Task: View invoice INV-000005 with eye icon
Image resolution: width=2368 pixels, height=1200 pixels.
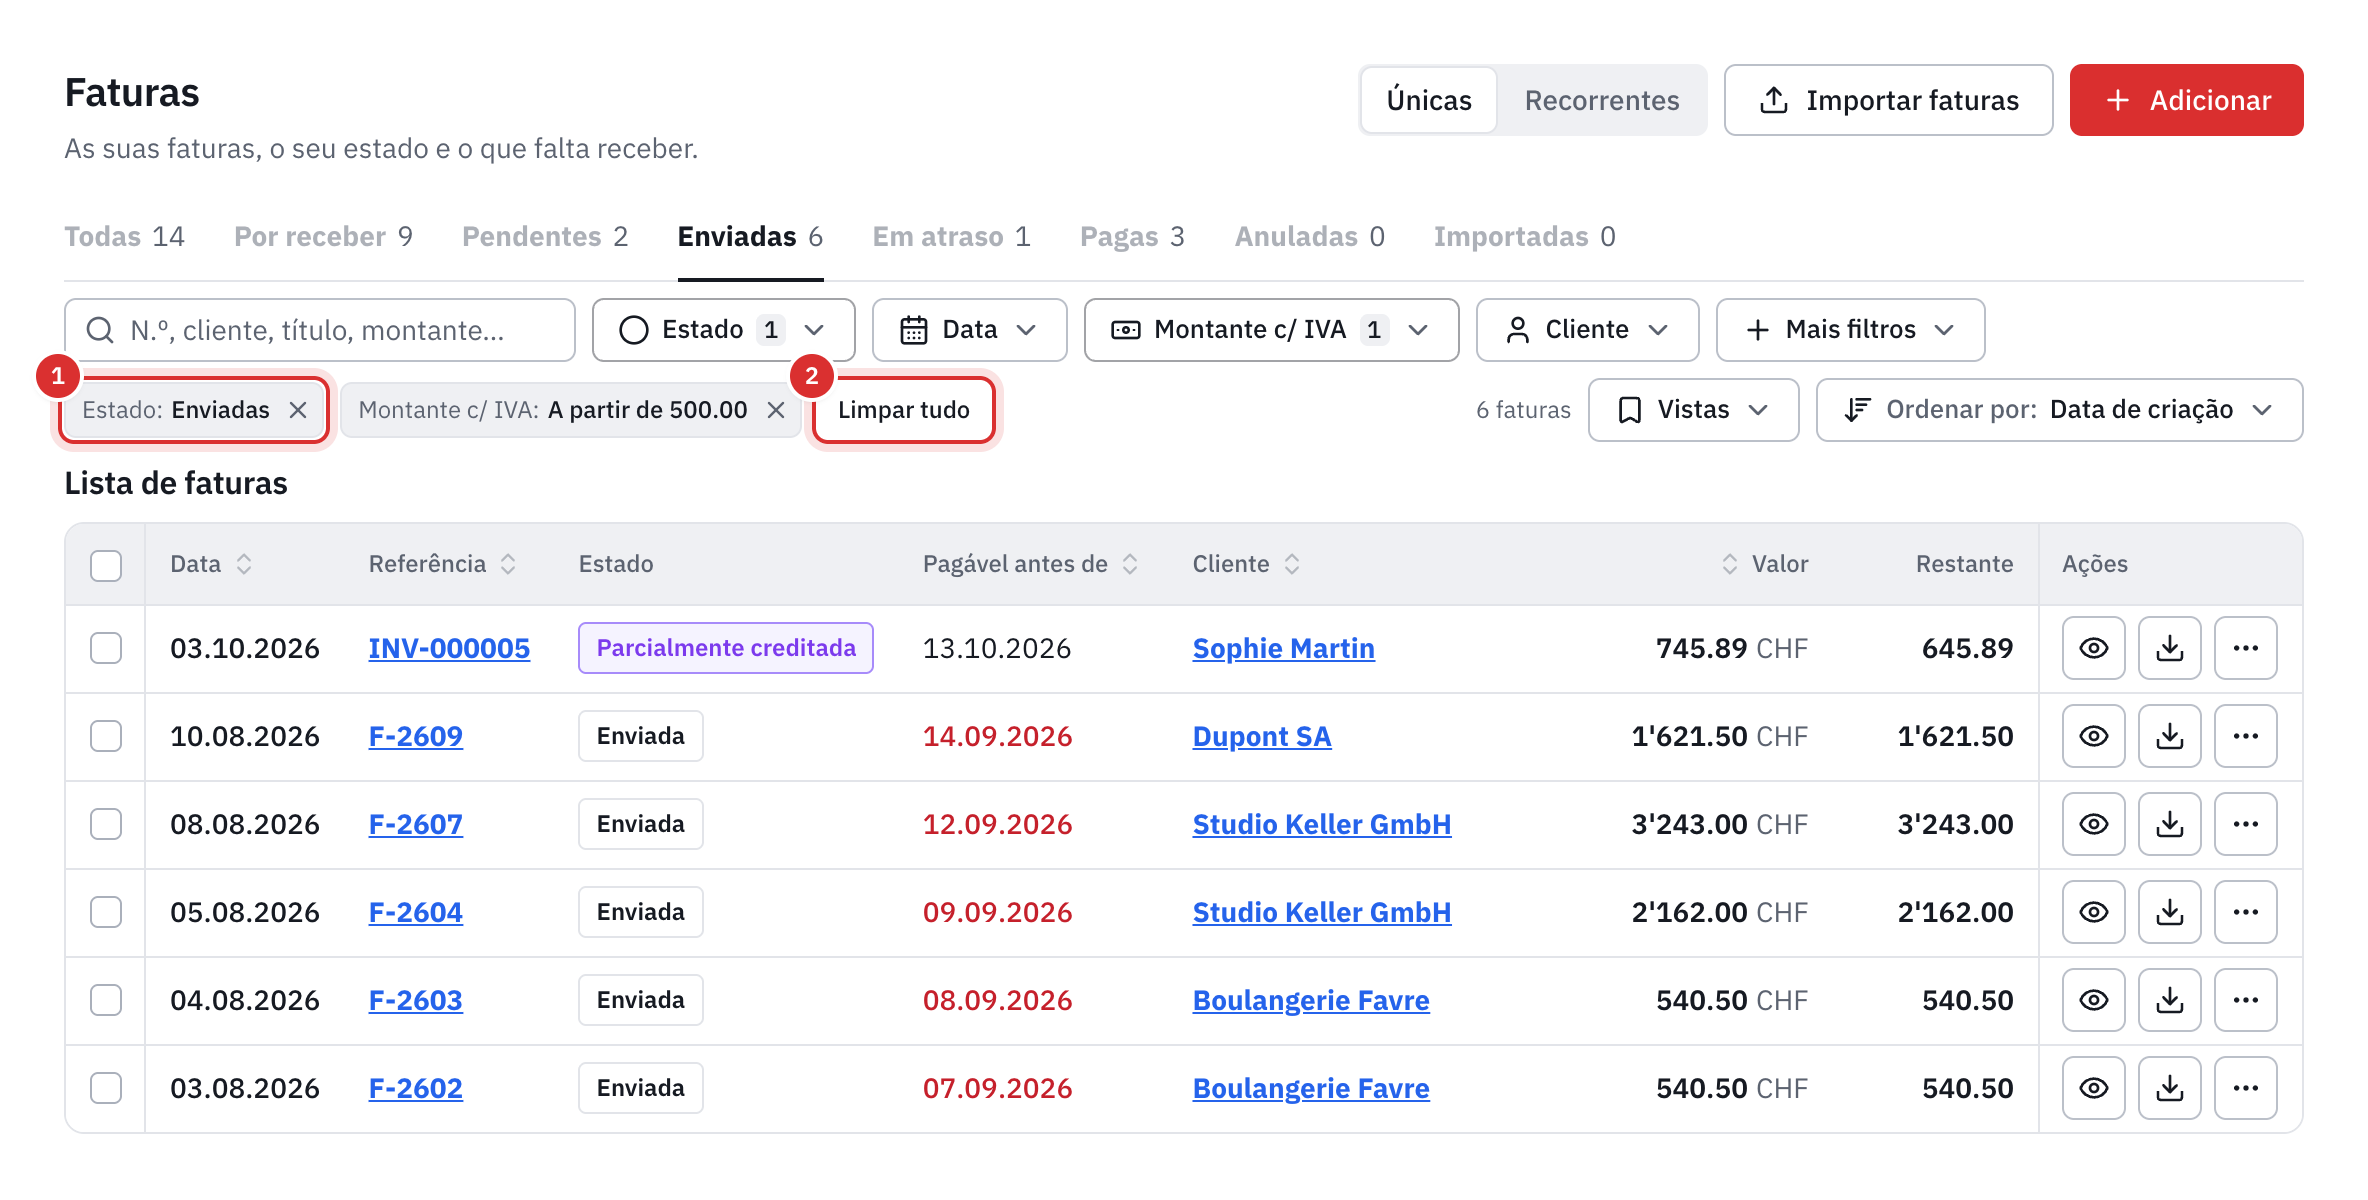Action: [2093, 648]
